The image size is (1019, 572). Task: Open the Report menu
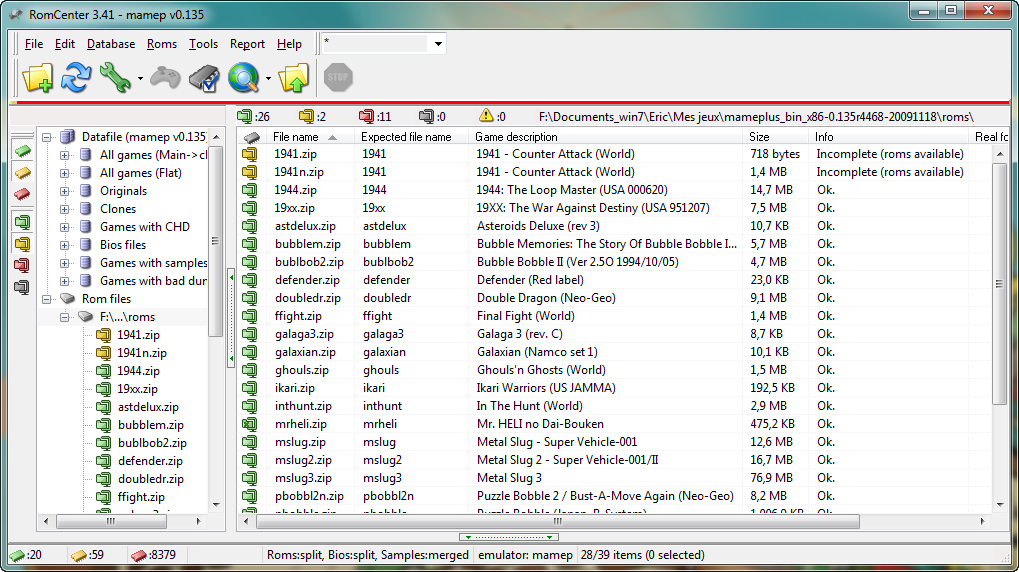247,44
